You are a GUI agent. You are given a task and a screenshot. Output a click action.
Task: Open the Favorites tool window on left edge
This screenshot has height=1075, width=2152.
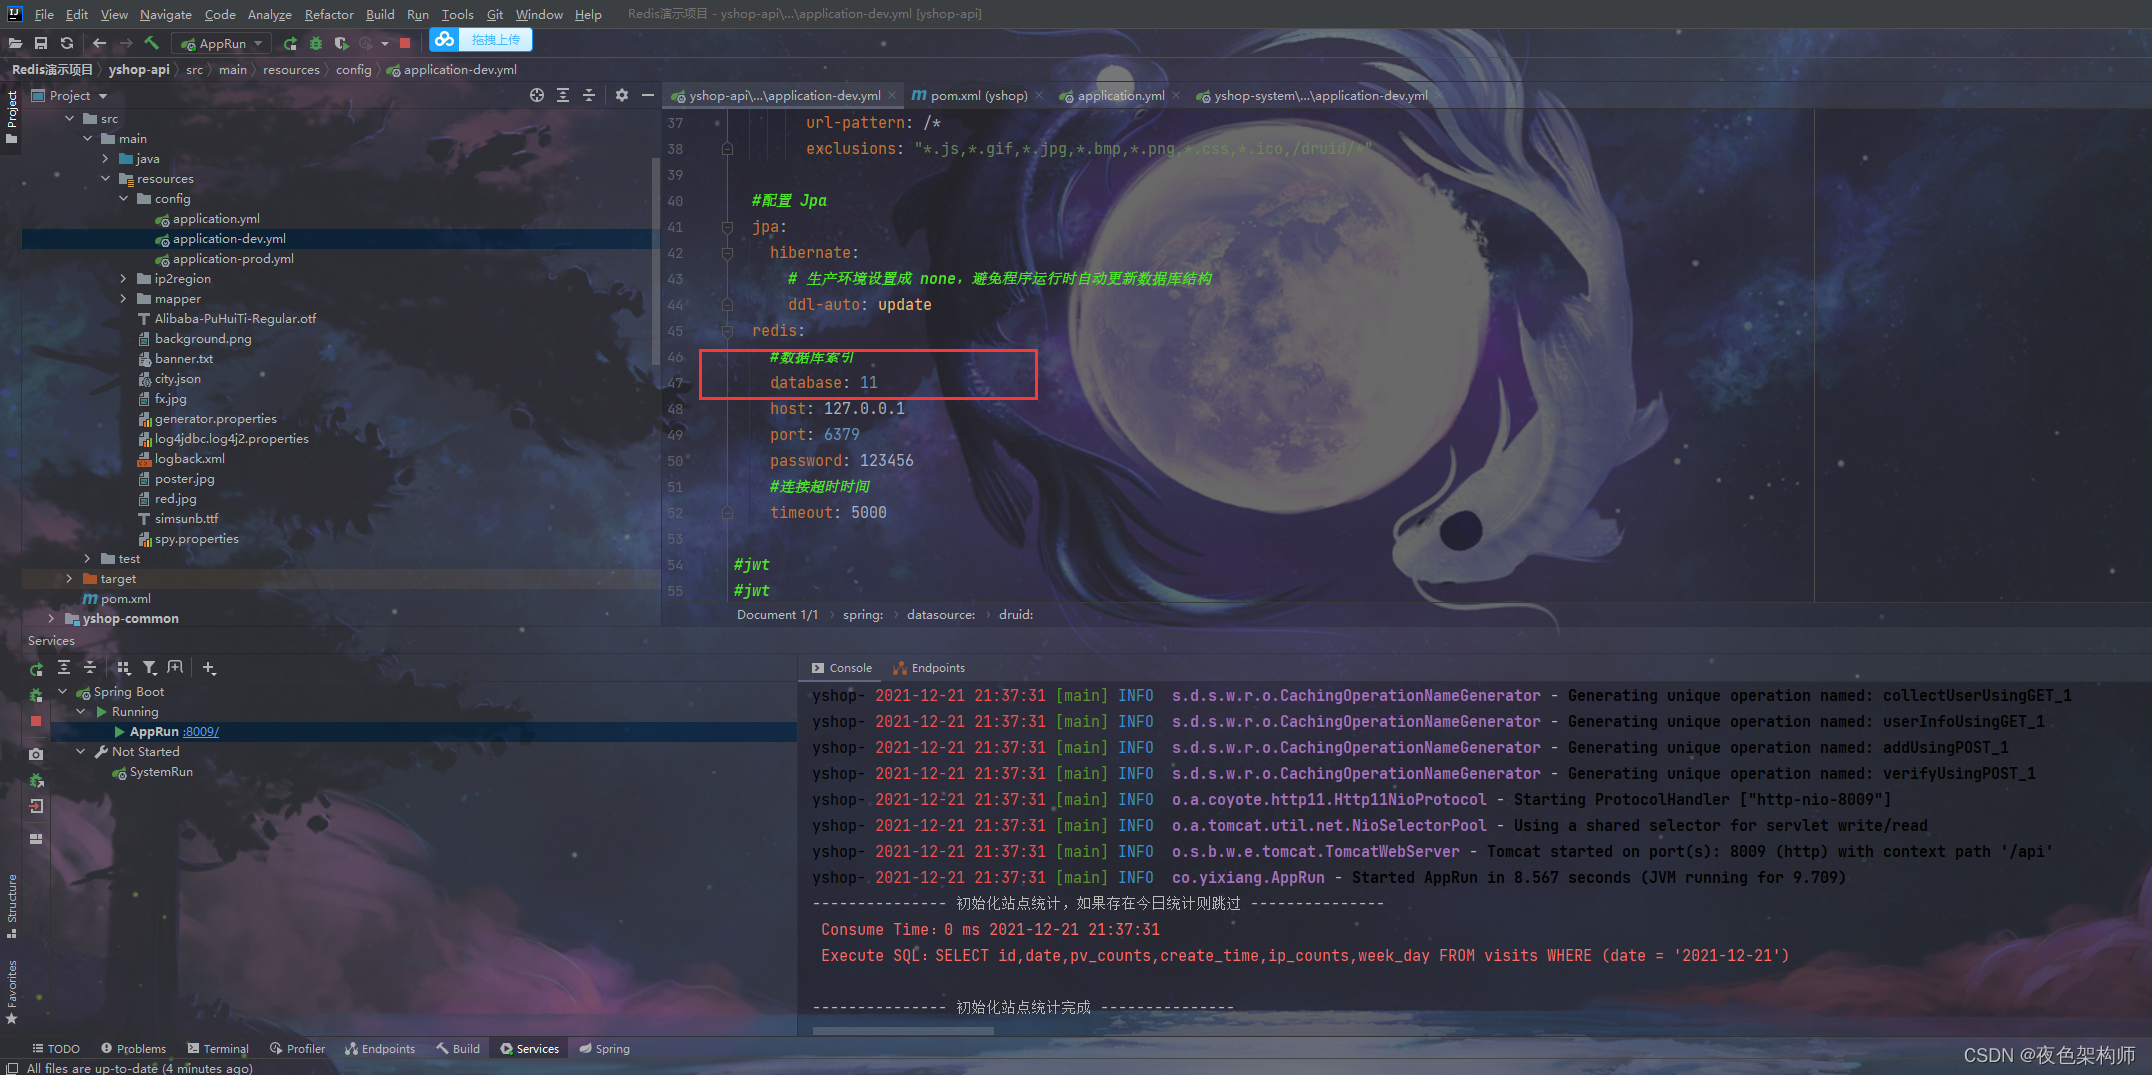click(x=12, y=992)
